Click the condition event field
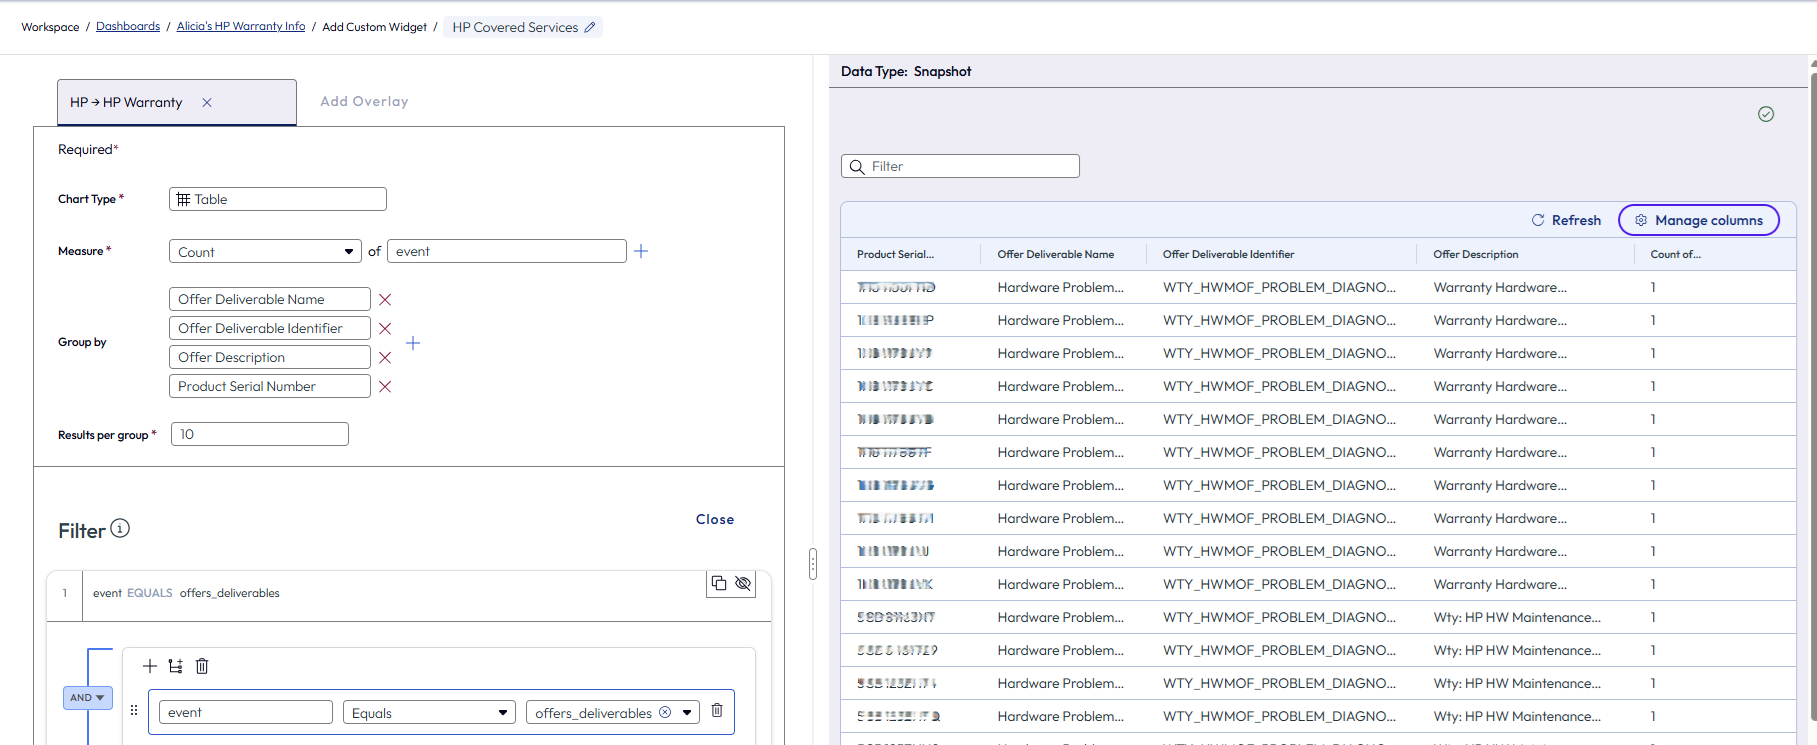 pos(246,712)
